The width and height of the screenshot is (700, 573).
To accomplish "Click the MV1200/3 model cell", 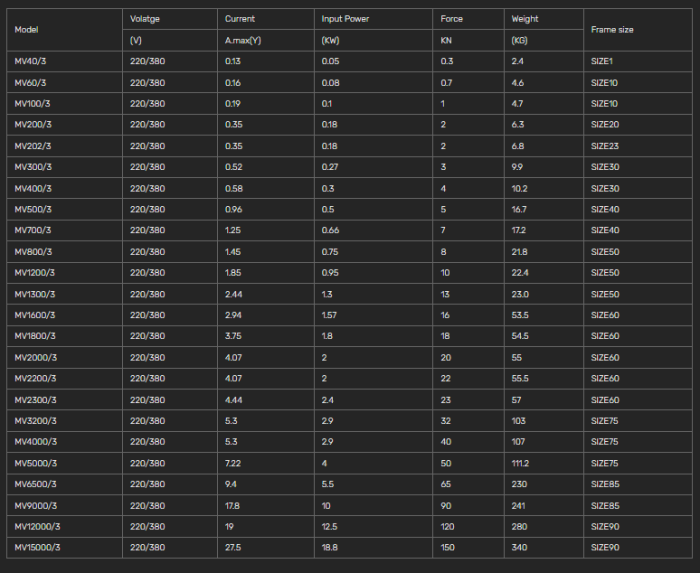I will 35,273.
